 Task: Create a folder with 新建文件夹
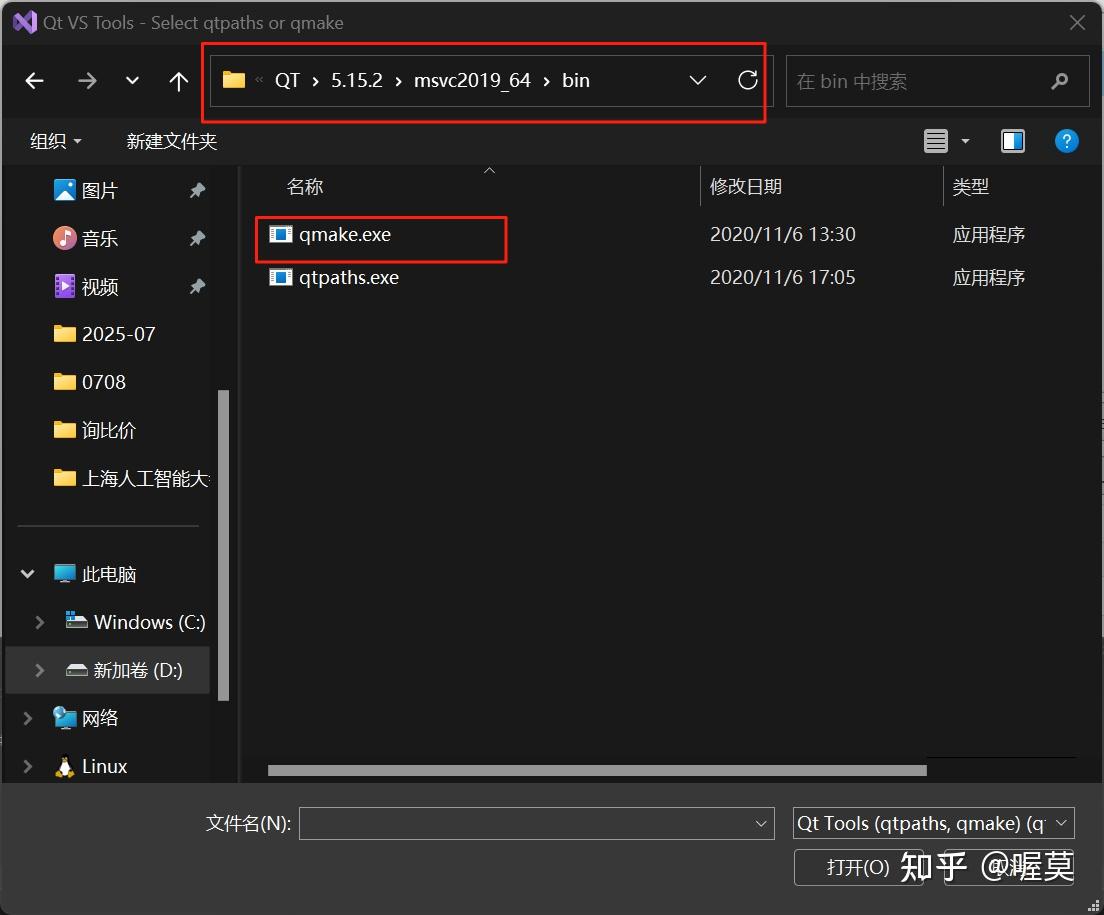171,141
